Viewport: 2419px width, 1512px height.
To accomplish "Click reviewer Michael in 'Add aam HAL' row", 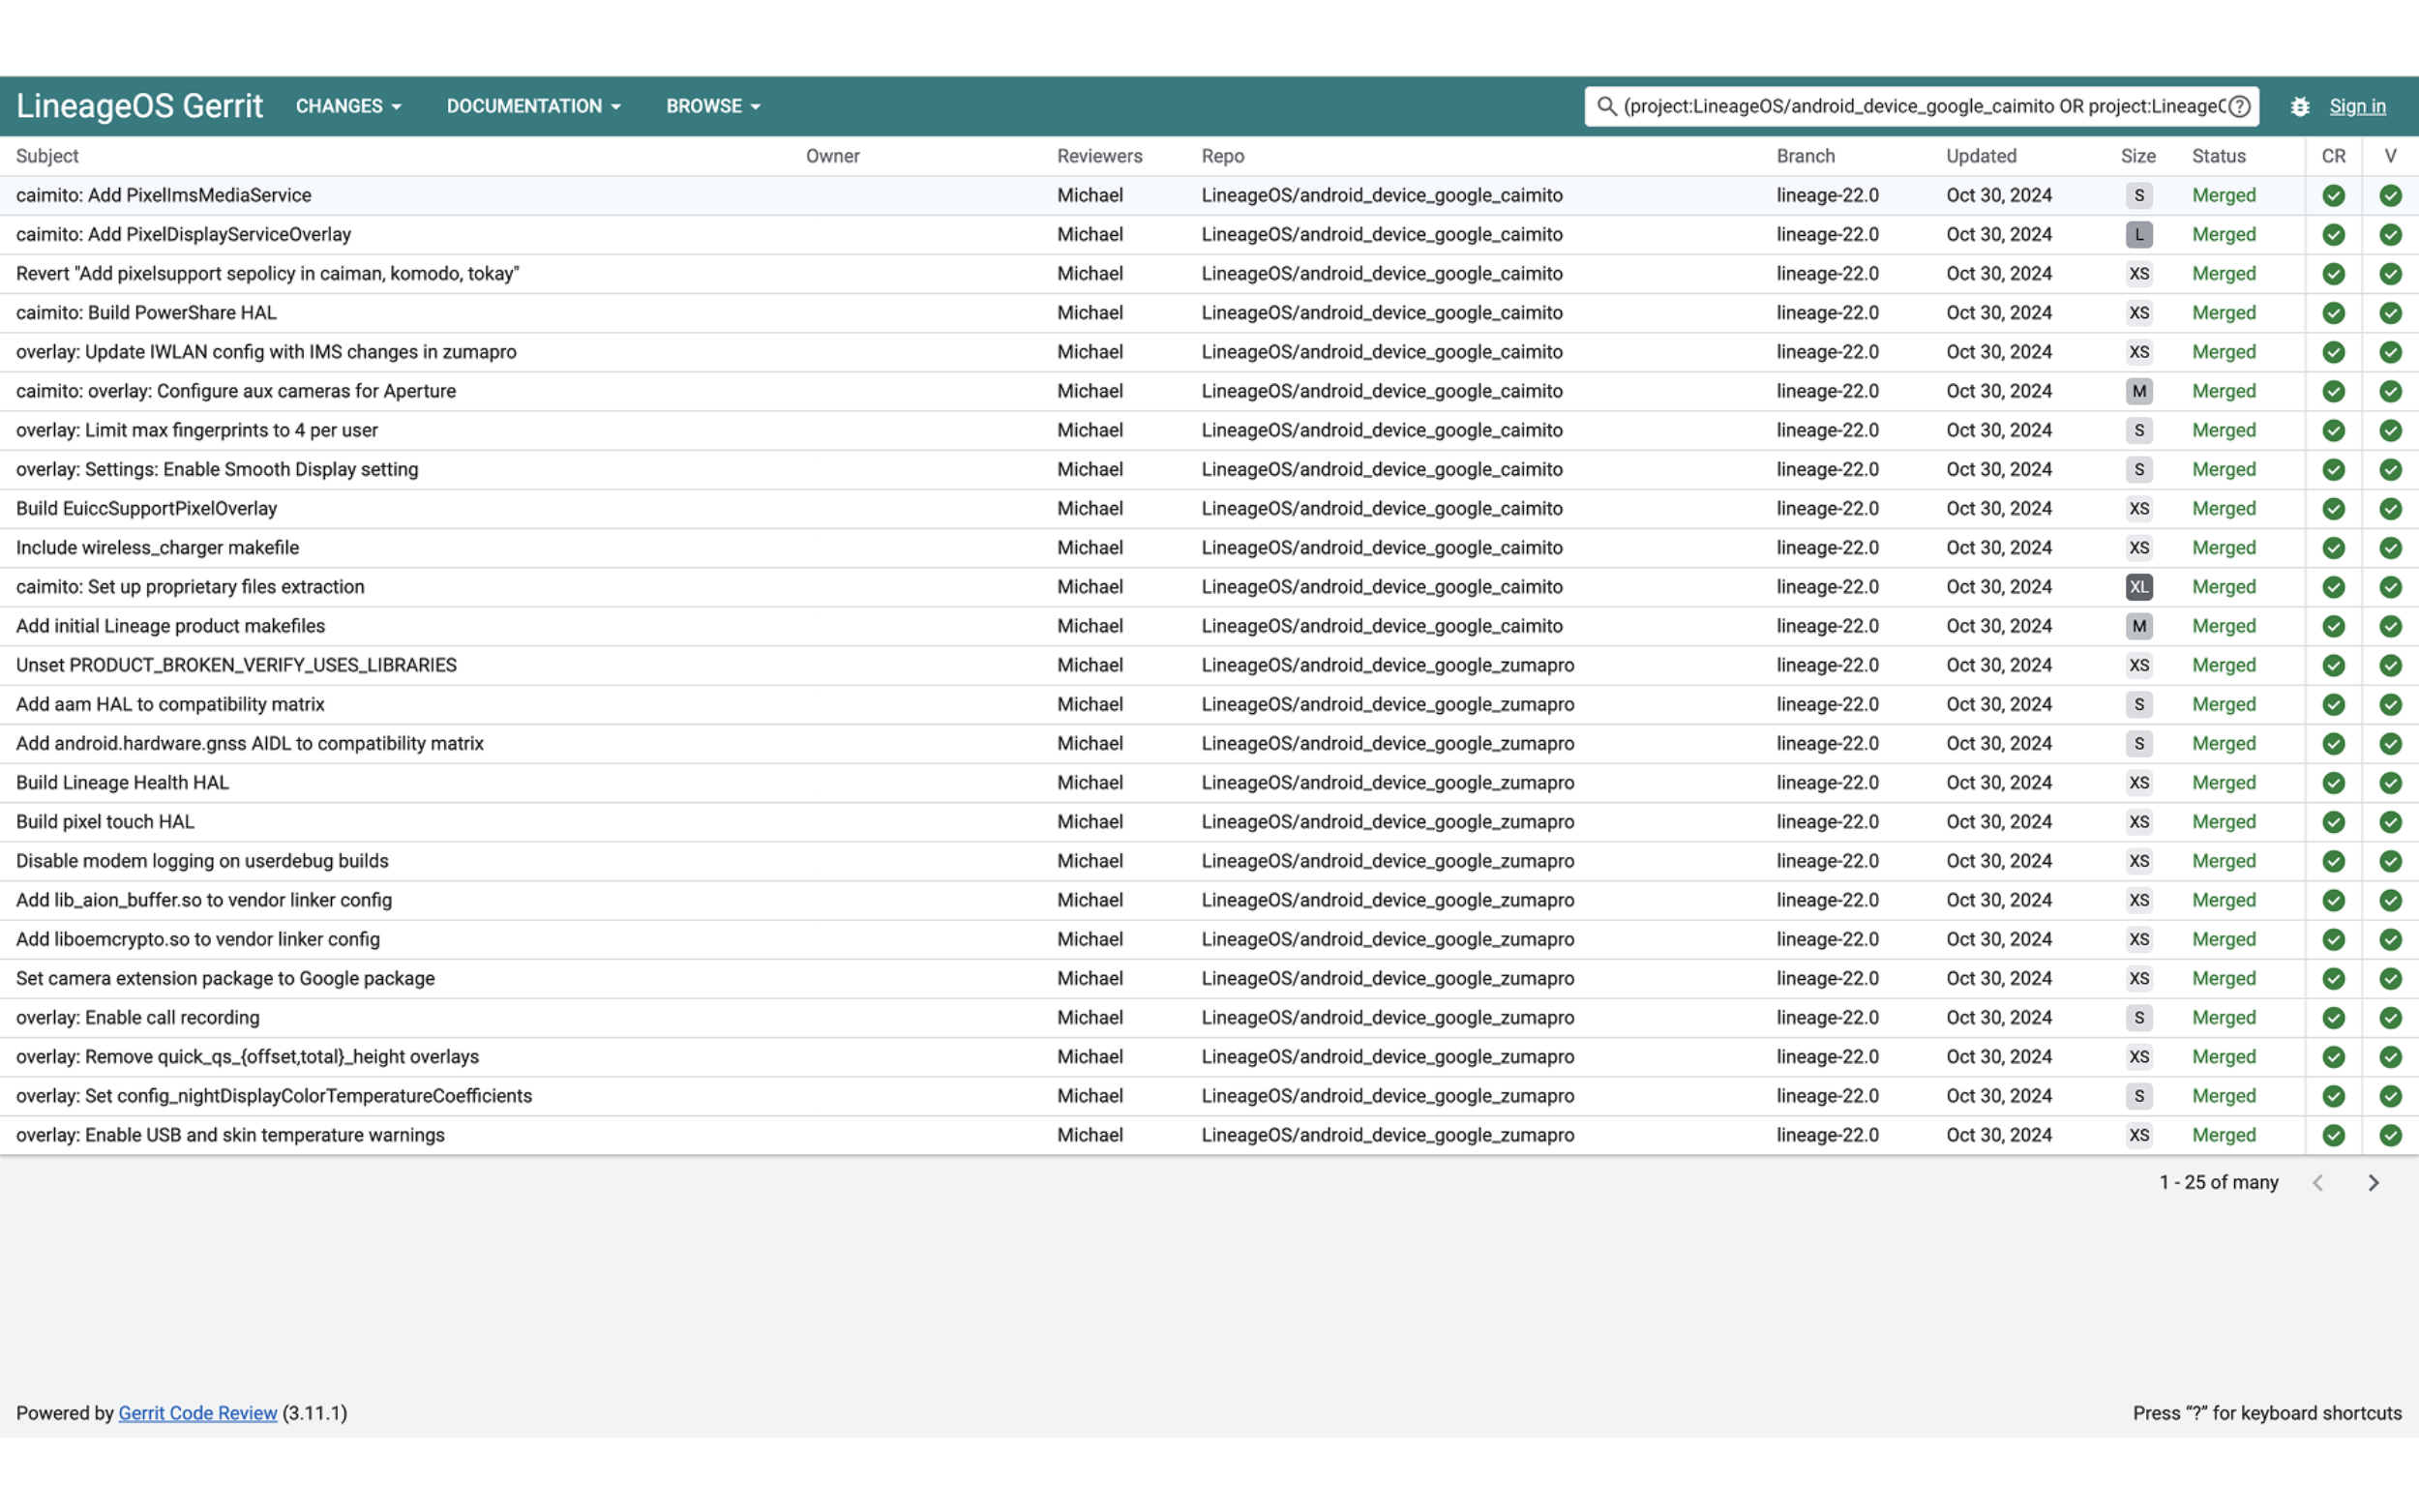I will tap(1090, 705).
